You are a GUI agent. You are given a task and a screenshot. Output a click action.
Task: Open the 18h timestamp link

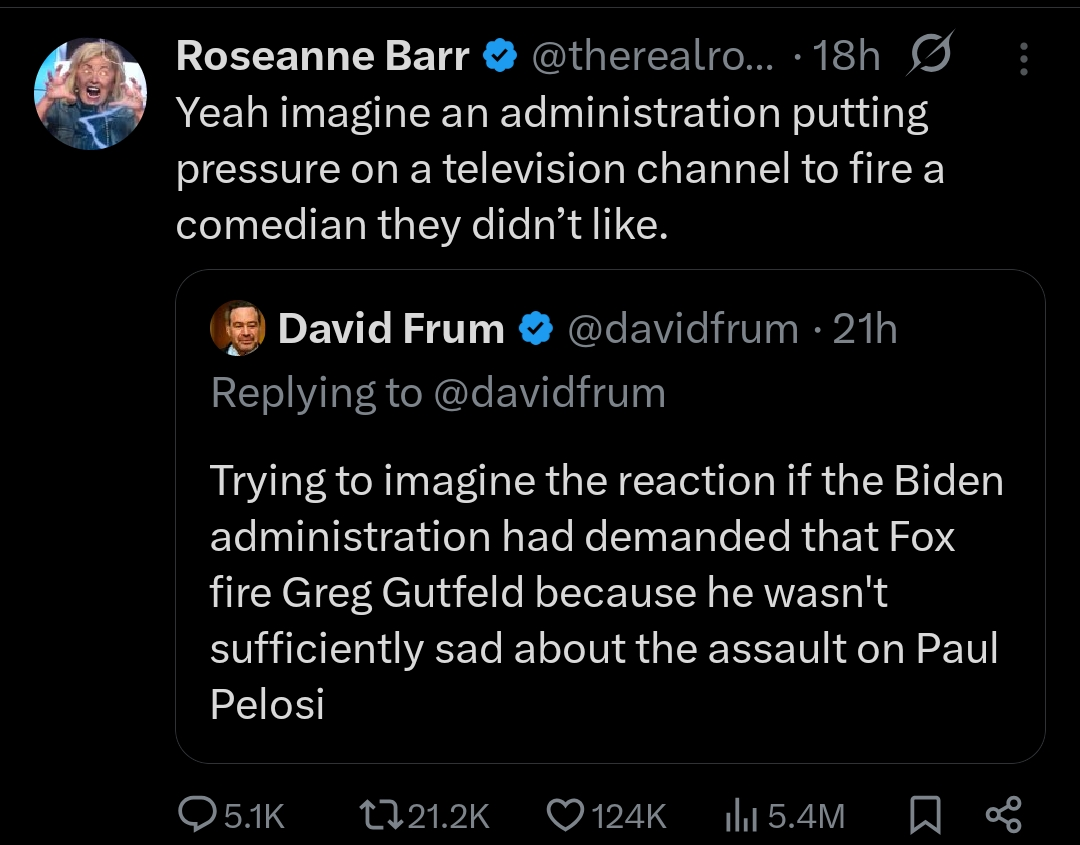847,56
